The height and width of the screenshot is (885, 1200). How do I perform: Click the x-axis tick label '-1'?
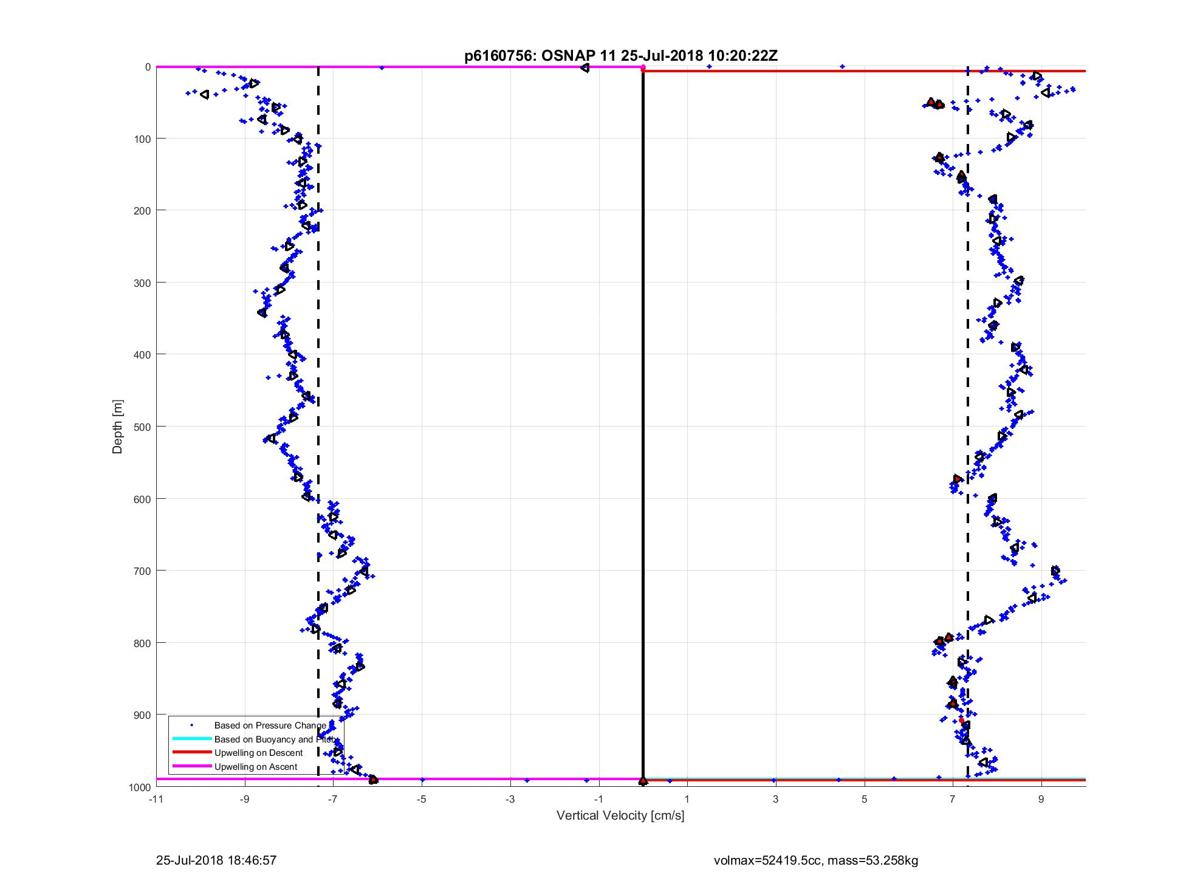(598, 799)
